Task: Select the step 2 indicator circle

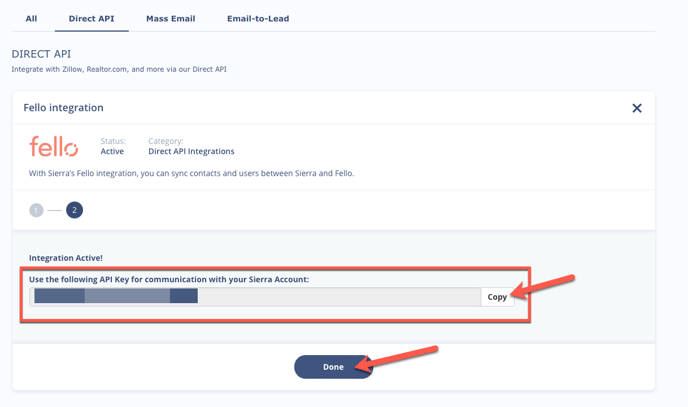Action: (75, 210)
